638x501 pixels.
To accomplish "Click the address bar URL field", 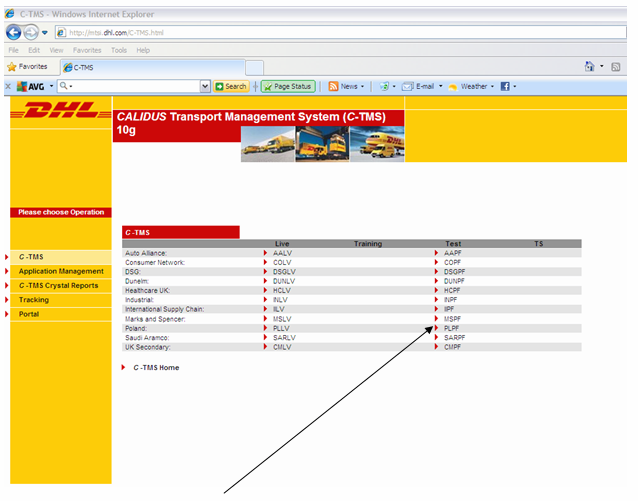I will (x=341, y=33).
